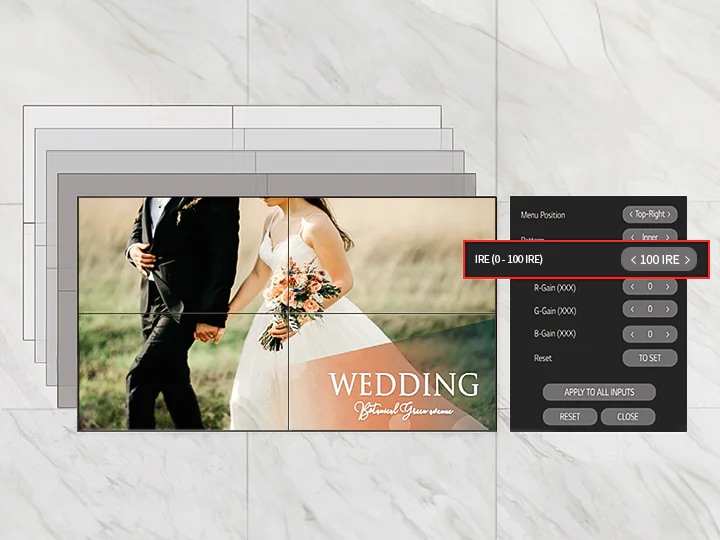Click APPLY TO ALL INPUTS button
The image size is (720, 540).
[x=599, y=392]
